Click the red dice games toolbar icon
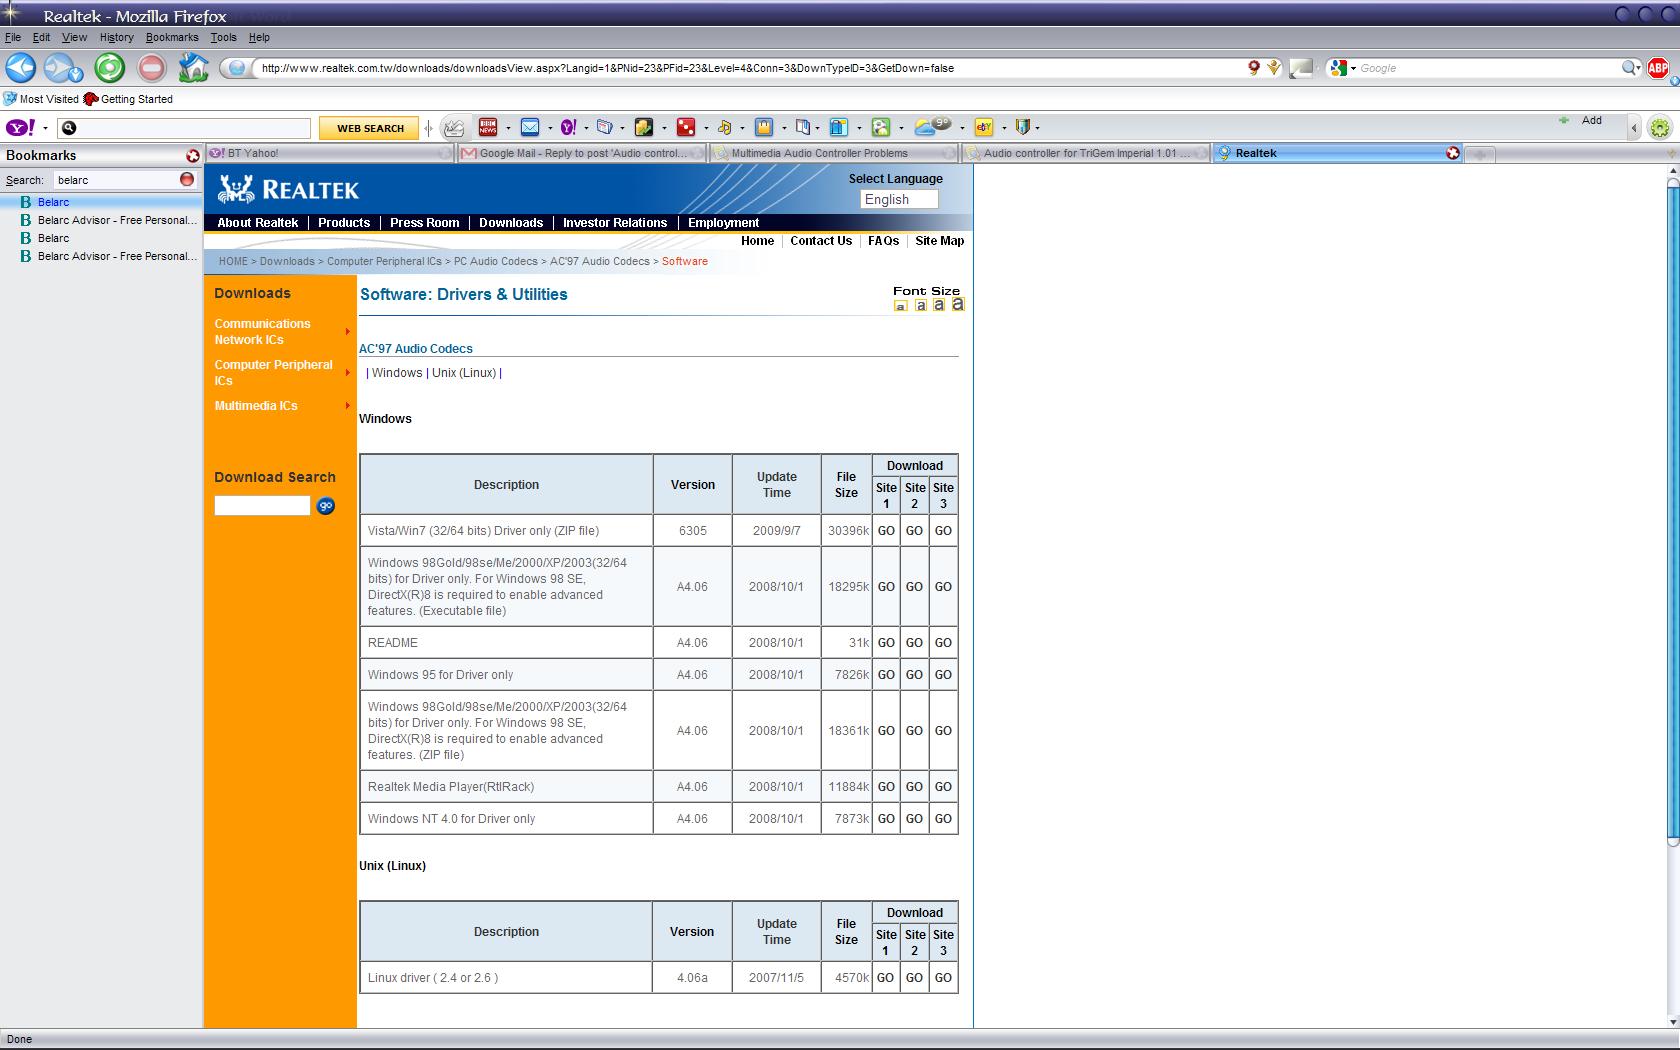1680x1050 pixels. [x=686, y=127]
